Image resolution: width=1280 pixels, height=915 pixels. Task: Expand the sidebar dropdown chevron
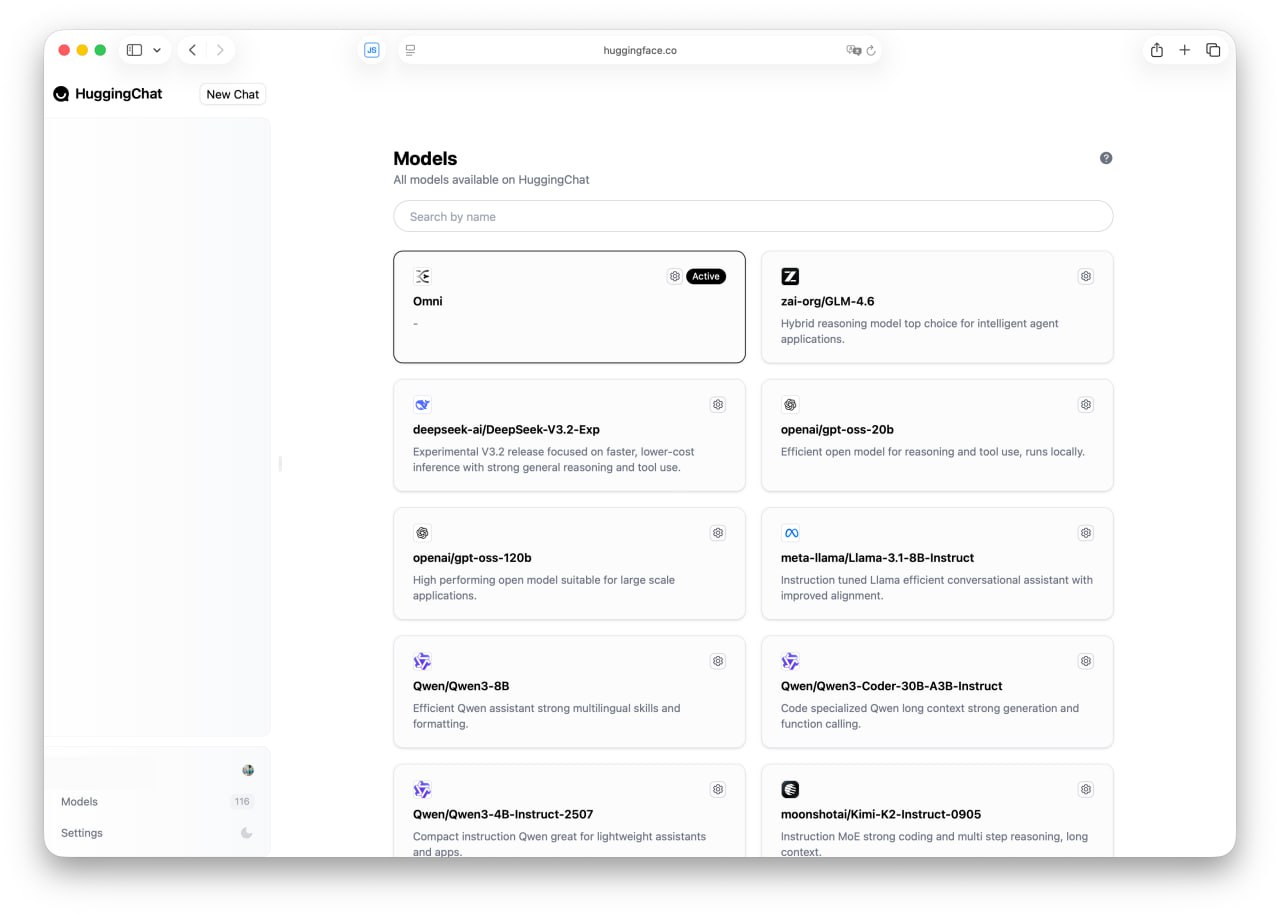157,50
